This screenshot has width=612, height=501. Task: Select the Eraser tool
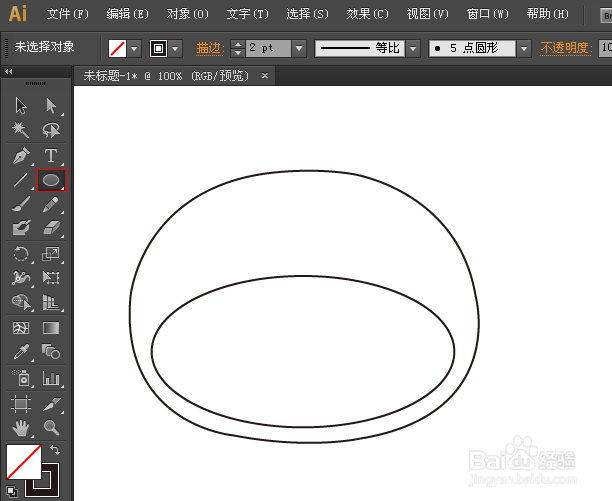(51, 228)
